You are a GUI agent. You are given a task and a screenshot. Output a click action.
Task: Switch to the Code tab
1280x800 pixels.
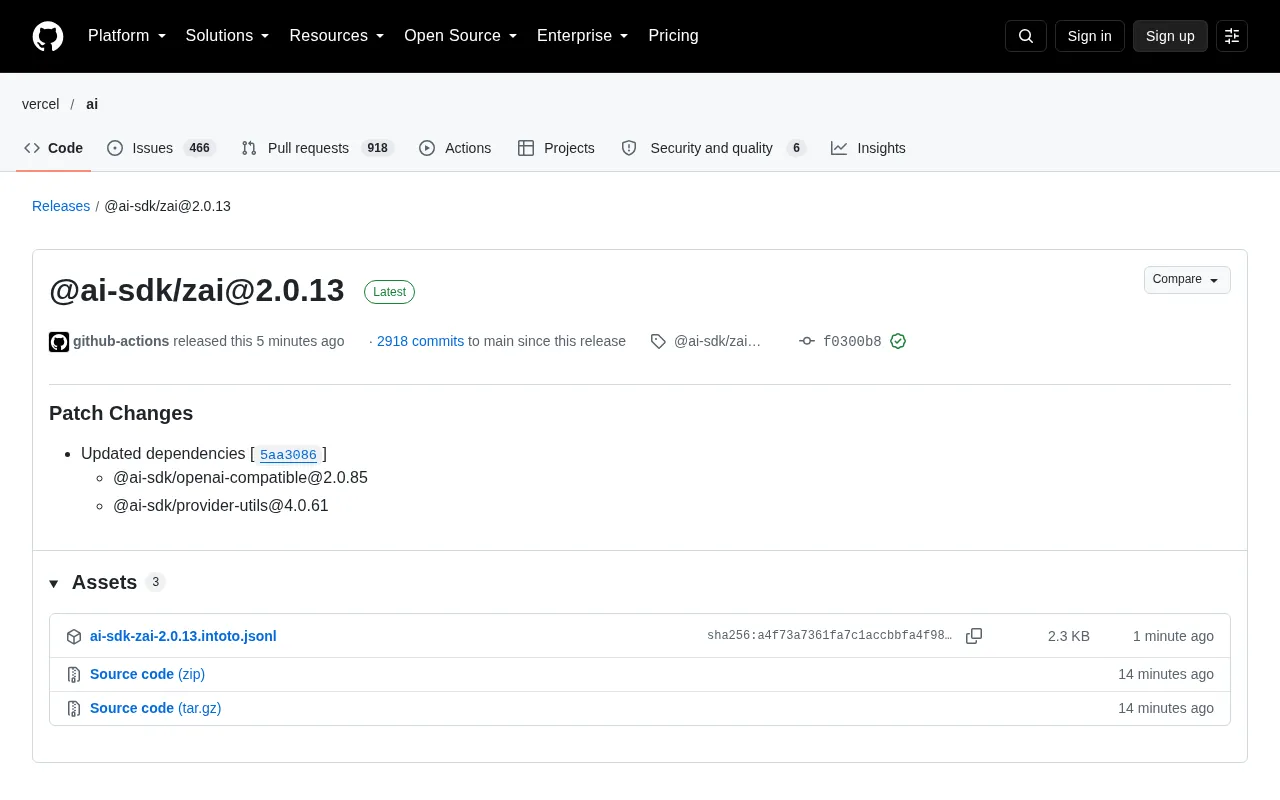[x=54, y=148]
